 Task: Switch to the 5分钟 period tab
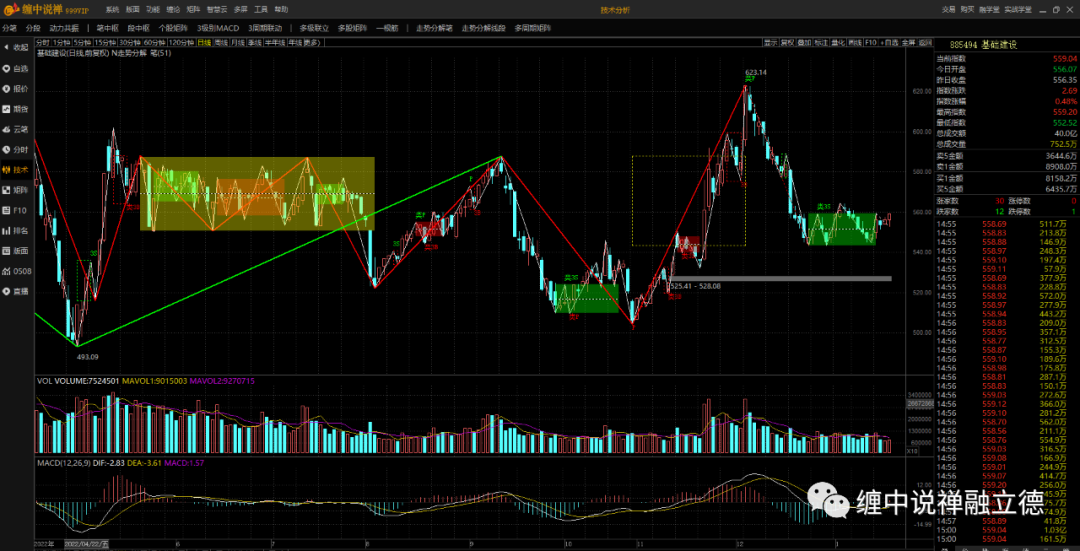pyautogui.click(x=82, y=43)
